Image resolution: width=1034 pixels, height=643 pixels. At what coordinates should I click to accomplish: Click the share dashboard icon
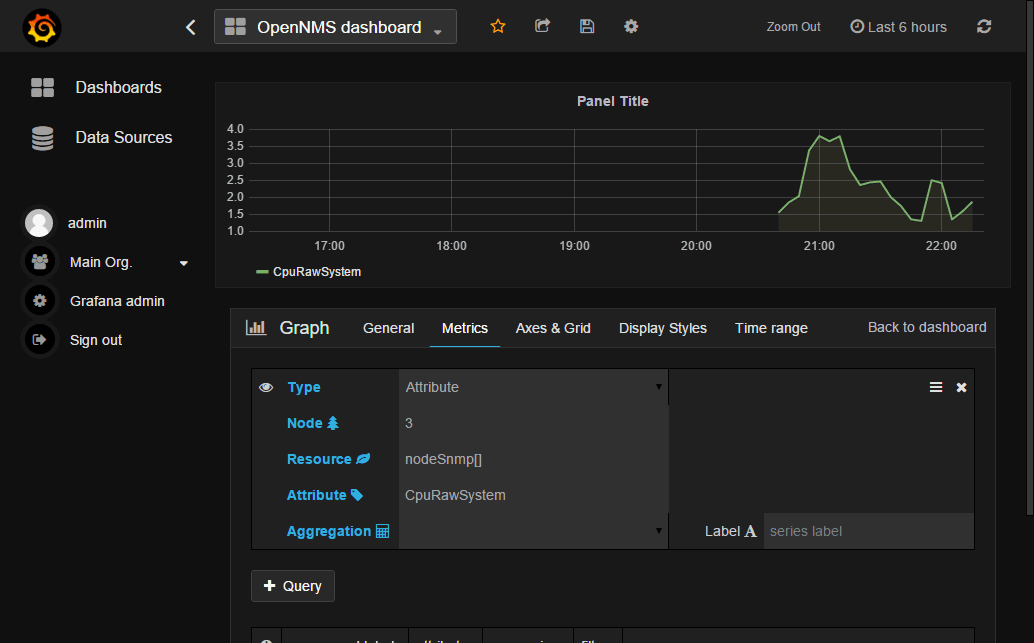pos(542,26)
